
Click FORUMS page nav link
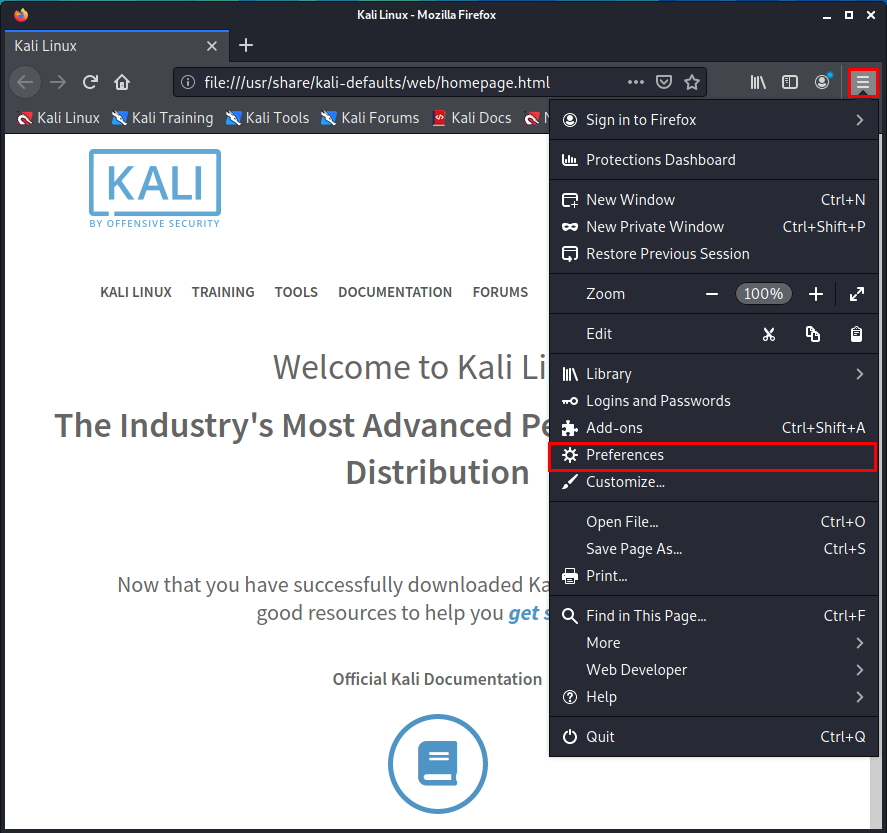coord(500,292)
